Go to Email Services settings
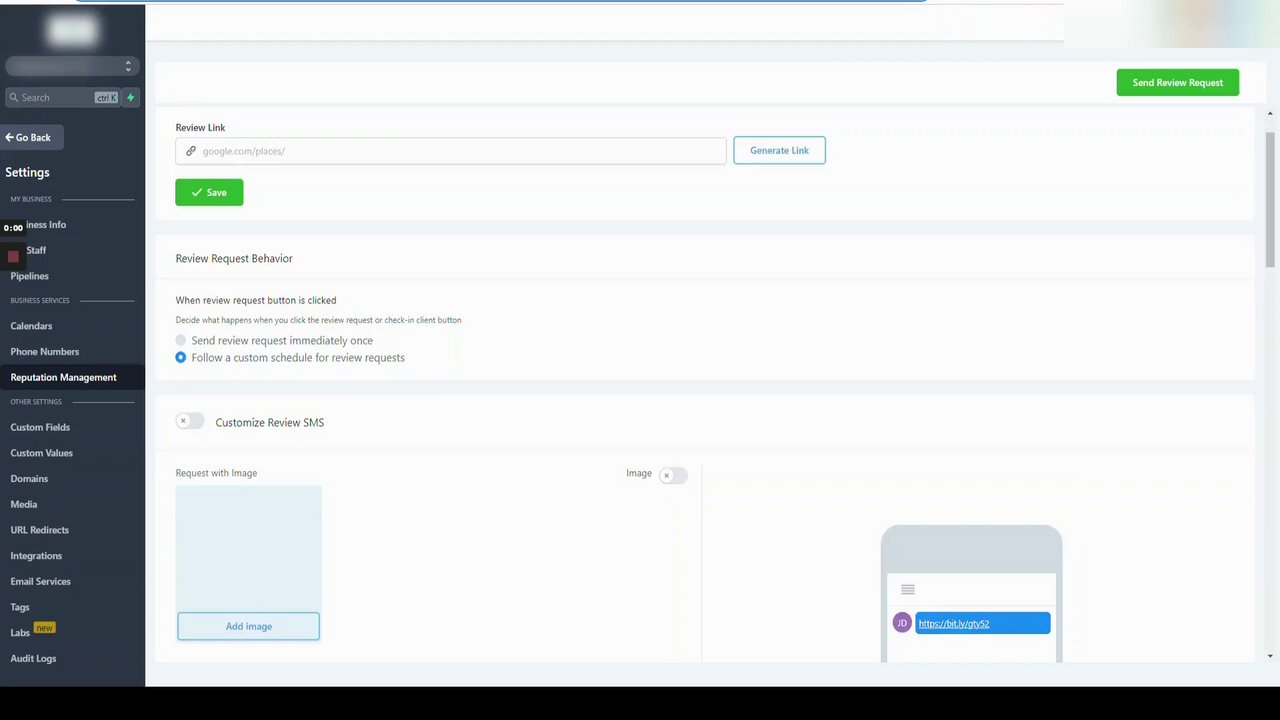 pos(41,582)
